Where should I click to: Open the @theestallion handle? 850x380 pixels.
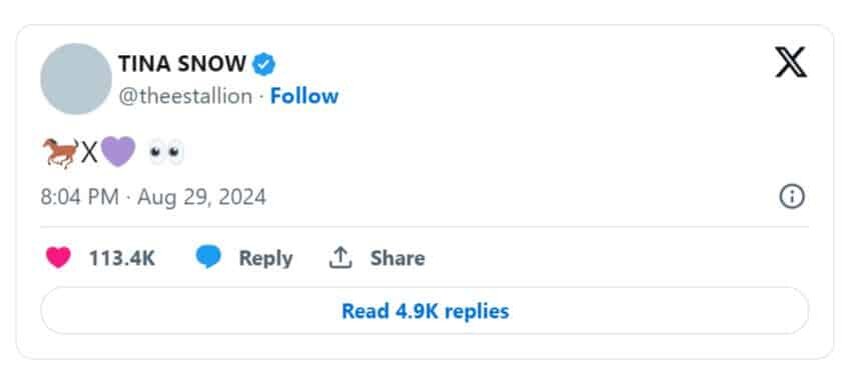[185, 97]
